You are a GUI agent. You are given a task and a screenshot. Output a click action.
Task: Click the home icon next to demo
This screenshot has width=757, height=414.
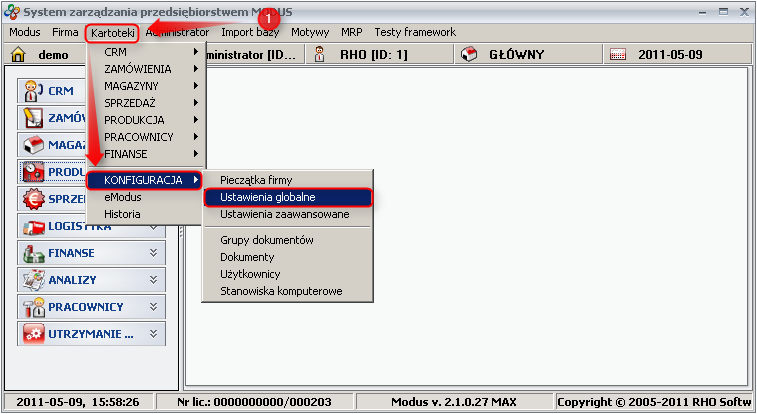[x=18, y=55]
